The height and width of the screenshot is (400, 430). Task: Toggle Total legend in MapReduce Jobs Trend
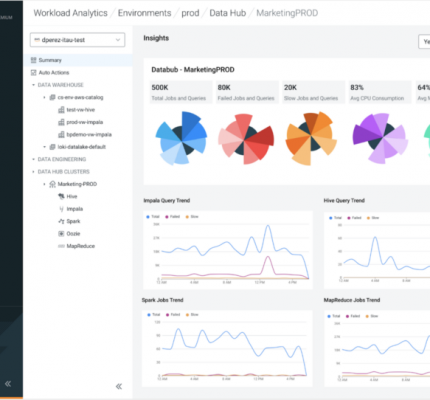(334, 316)
